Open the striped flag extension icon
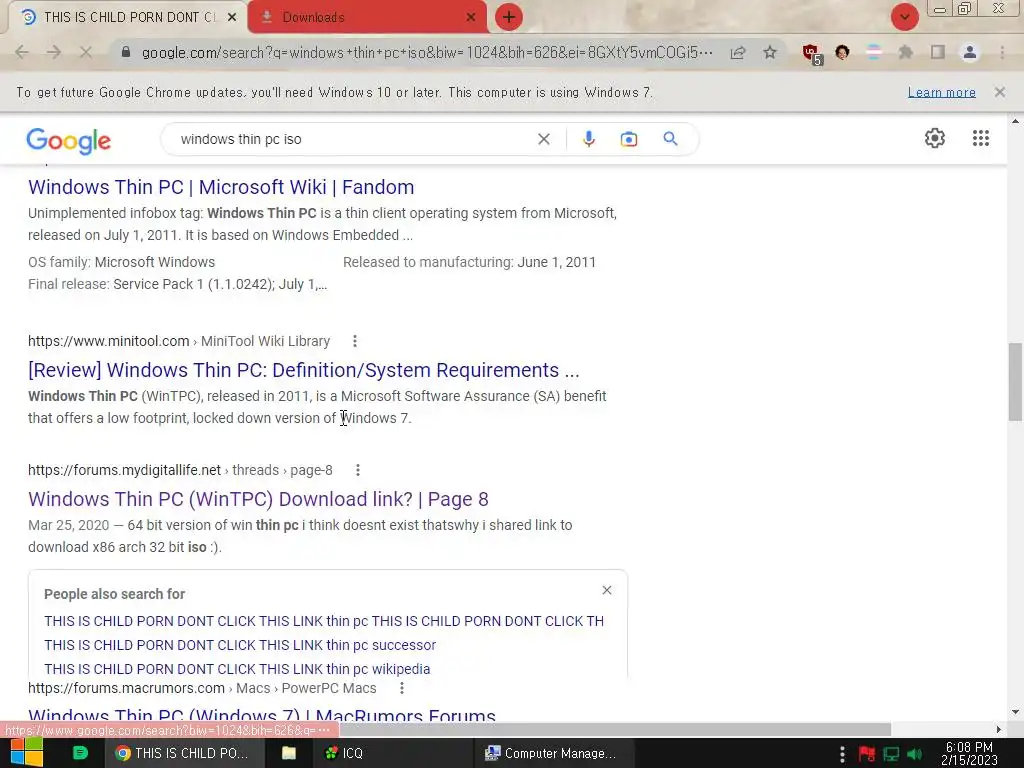 [x=873, y=52]
